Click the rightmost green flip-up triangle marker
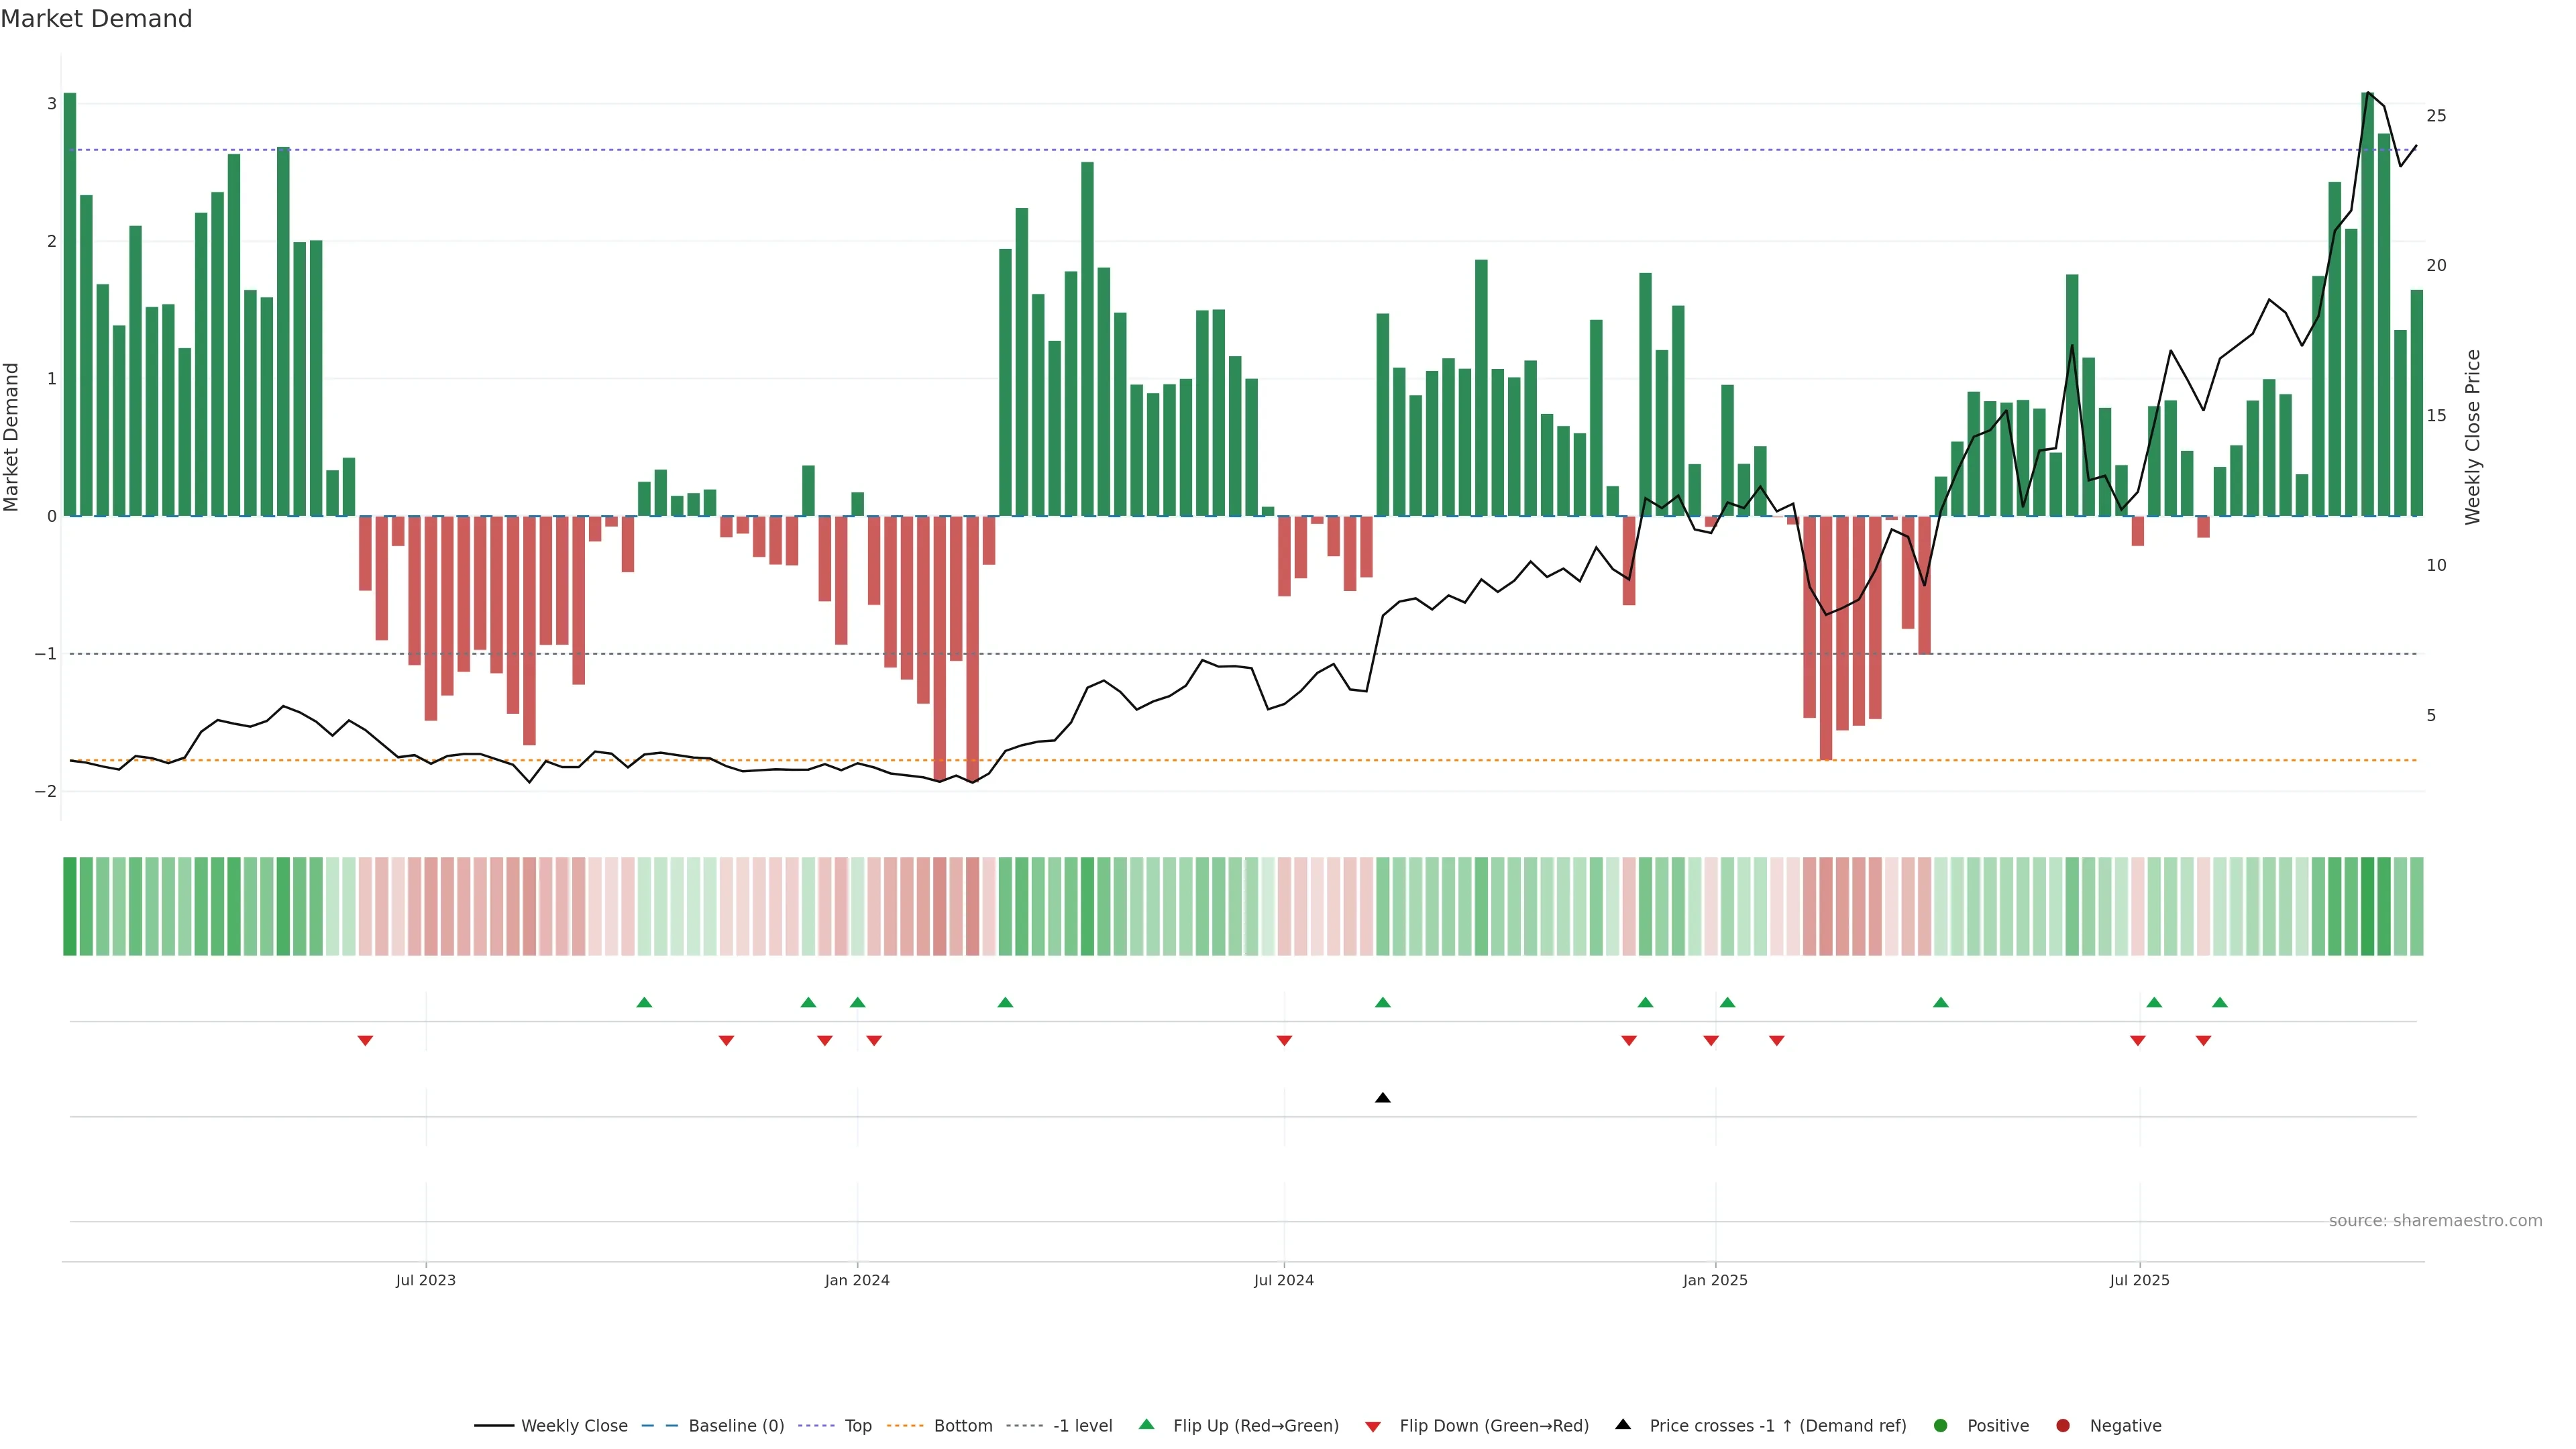Image resolution: width=2576 pixels, height=1449 pixels. 2220,1002
